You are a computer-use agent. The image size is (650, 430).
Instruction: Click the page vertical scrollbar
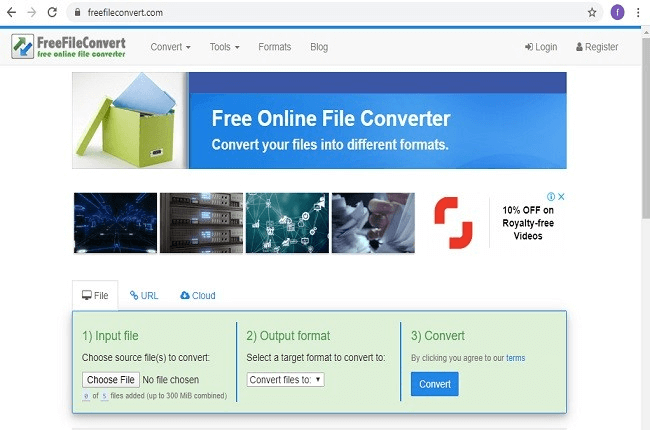[x=645, y=129]
